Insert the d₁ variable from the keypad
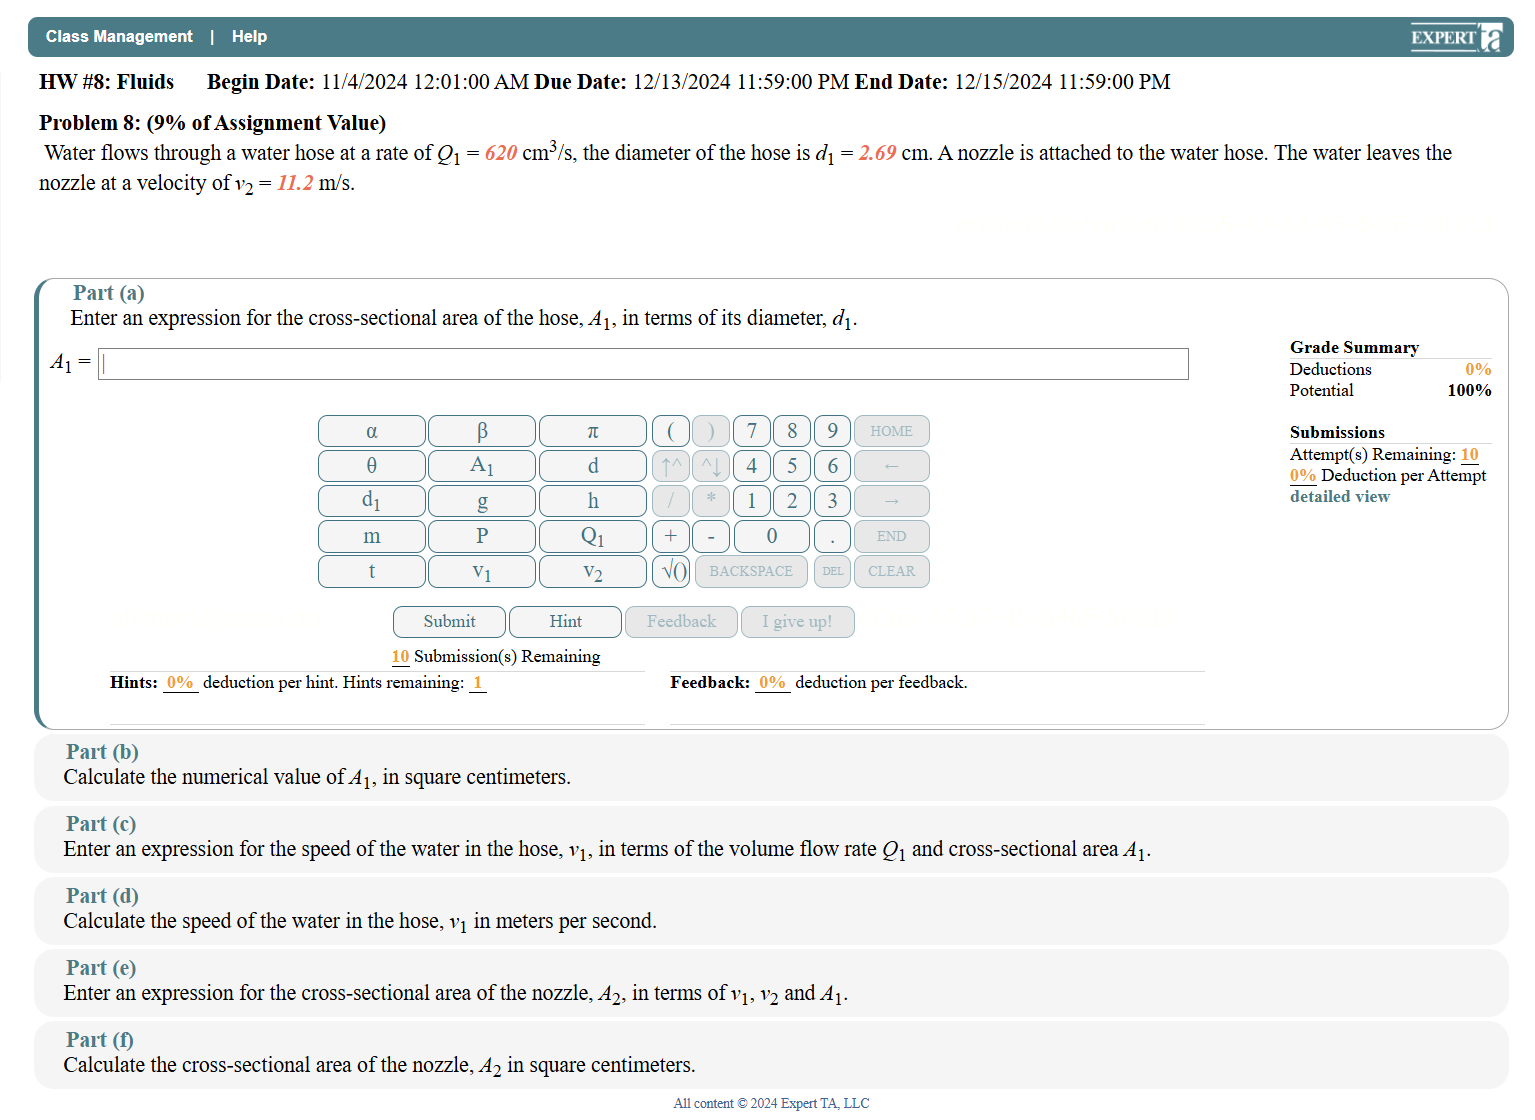Image resolution: width=1535 pixels, height=1120 pixels. pos(371,500)
